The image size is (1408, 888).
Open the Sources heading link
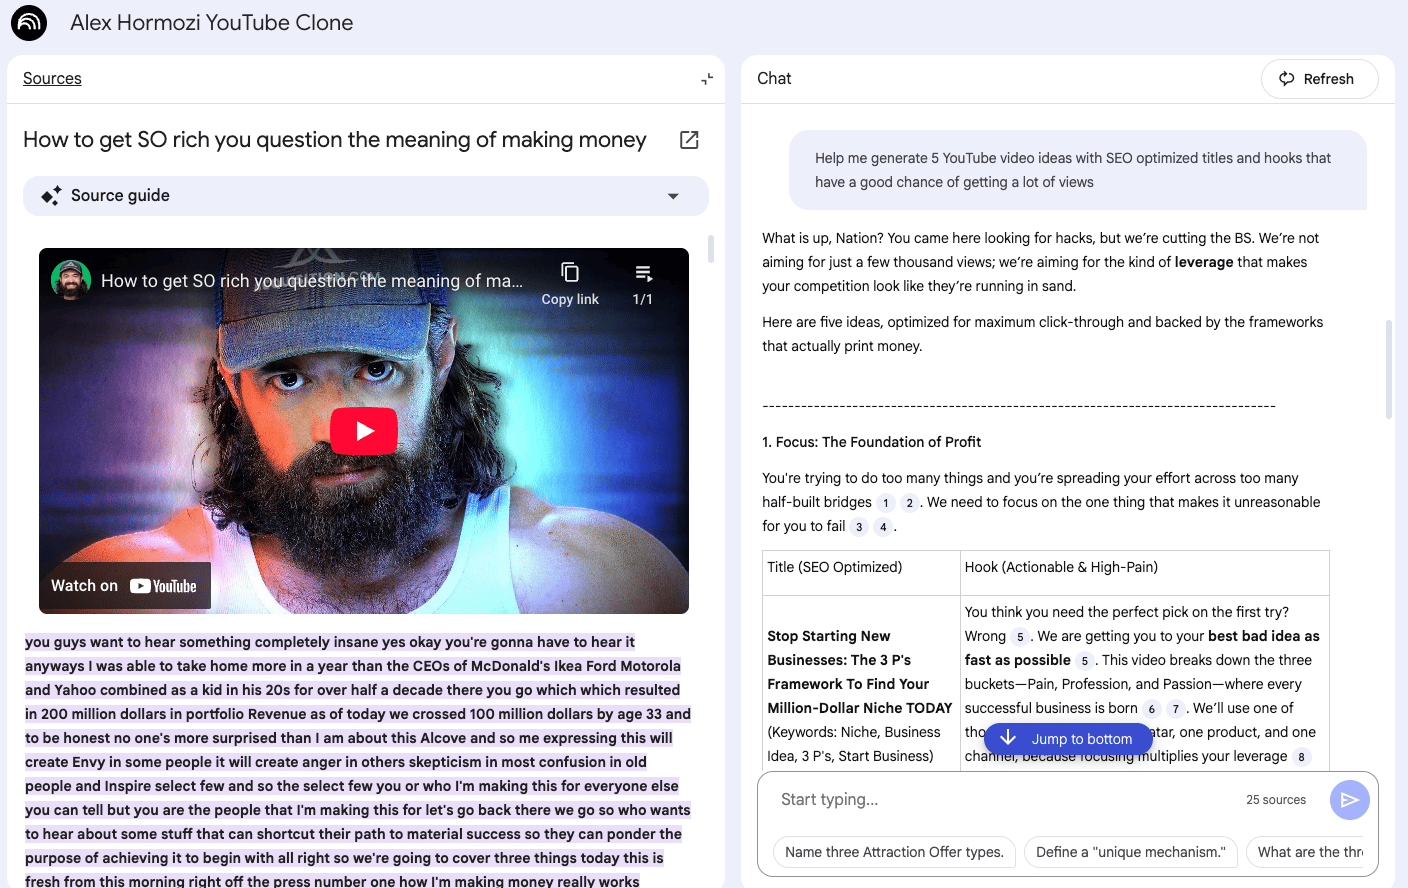click(x=52, y=79)
